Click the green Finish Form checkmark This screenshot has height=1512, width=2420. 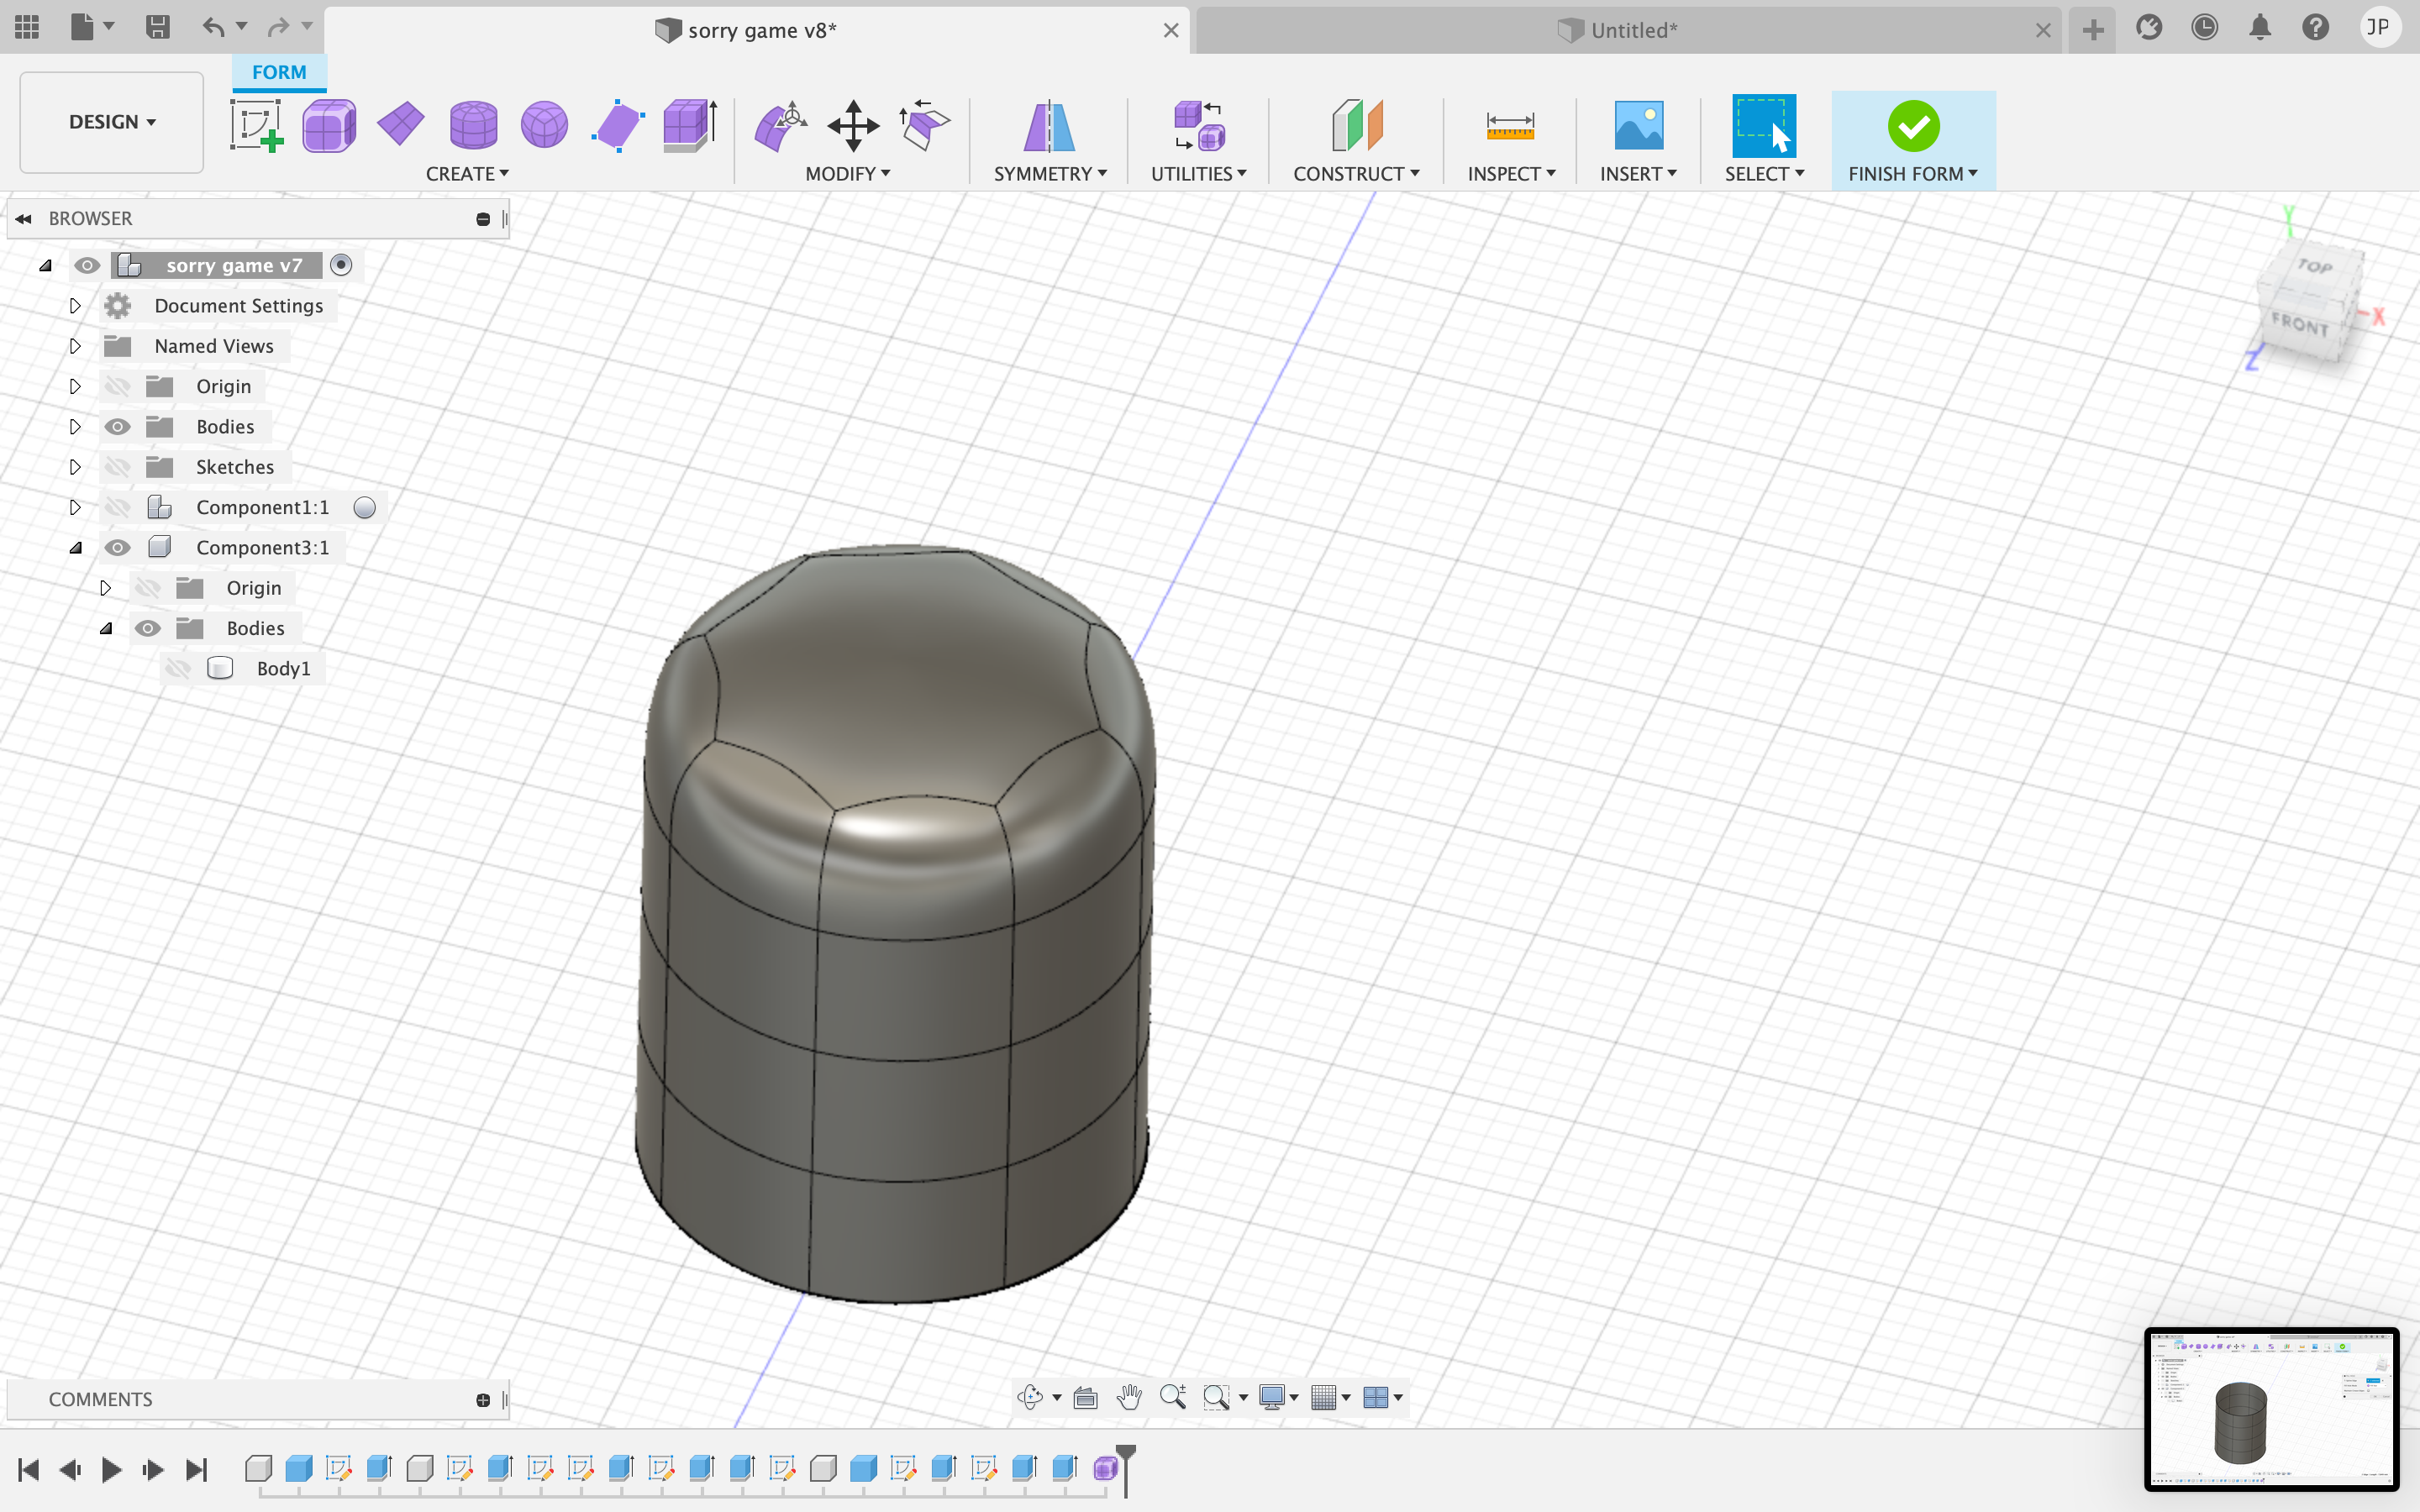1913,126
